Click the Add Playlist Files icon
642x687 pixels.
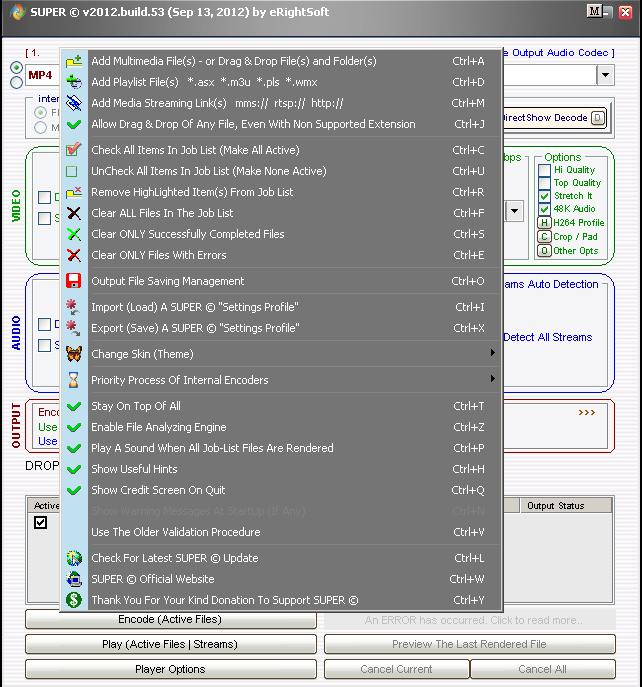(x=74, y=82)
